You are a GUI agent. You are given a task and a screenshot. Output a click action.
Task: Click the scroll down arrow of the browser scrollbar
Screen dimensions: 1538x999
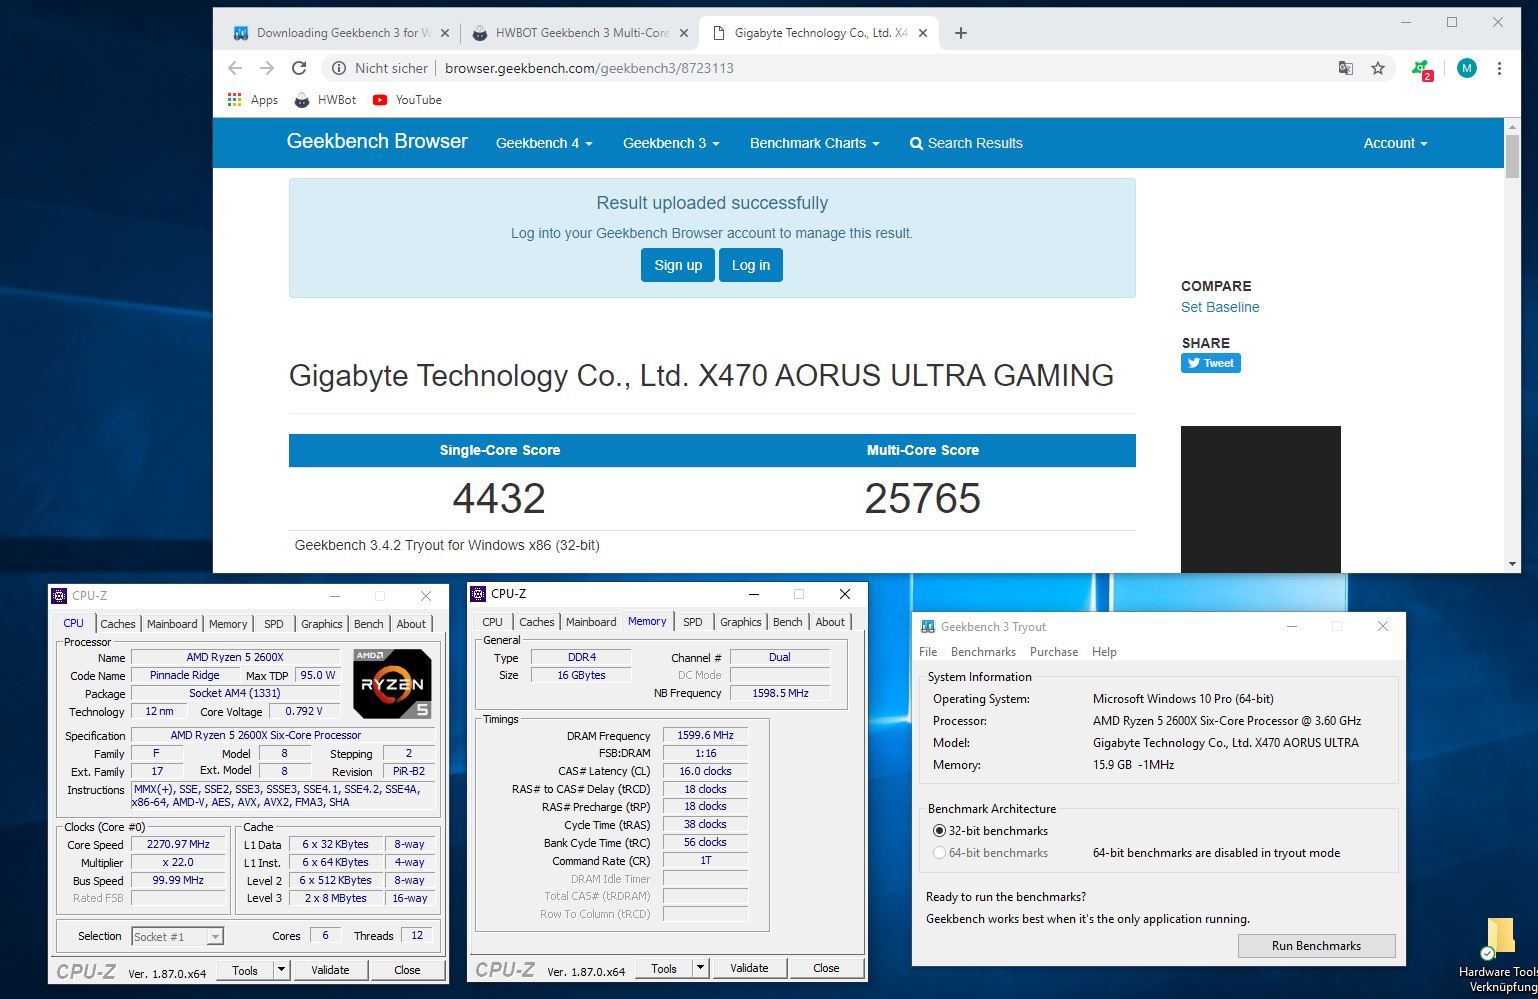(x=1512, y=563)
